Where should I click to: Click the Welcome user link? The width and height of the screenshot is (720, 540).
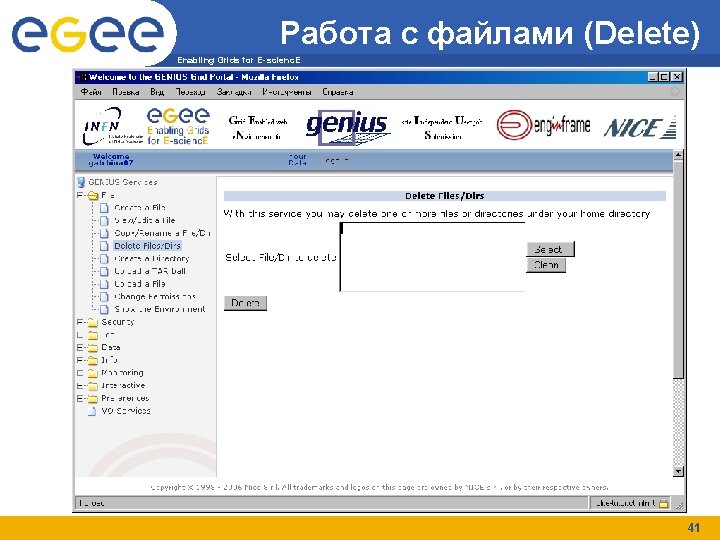point(111,160)
